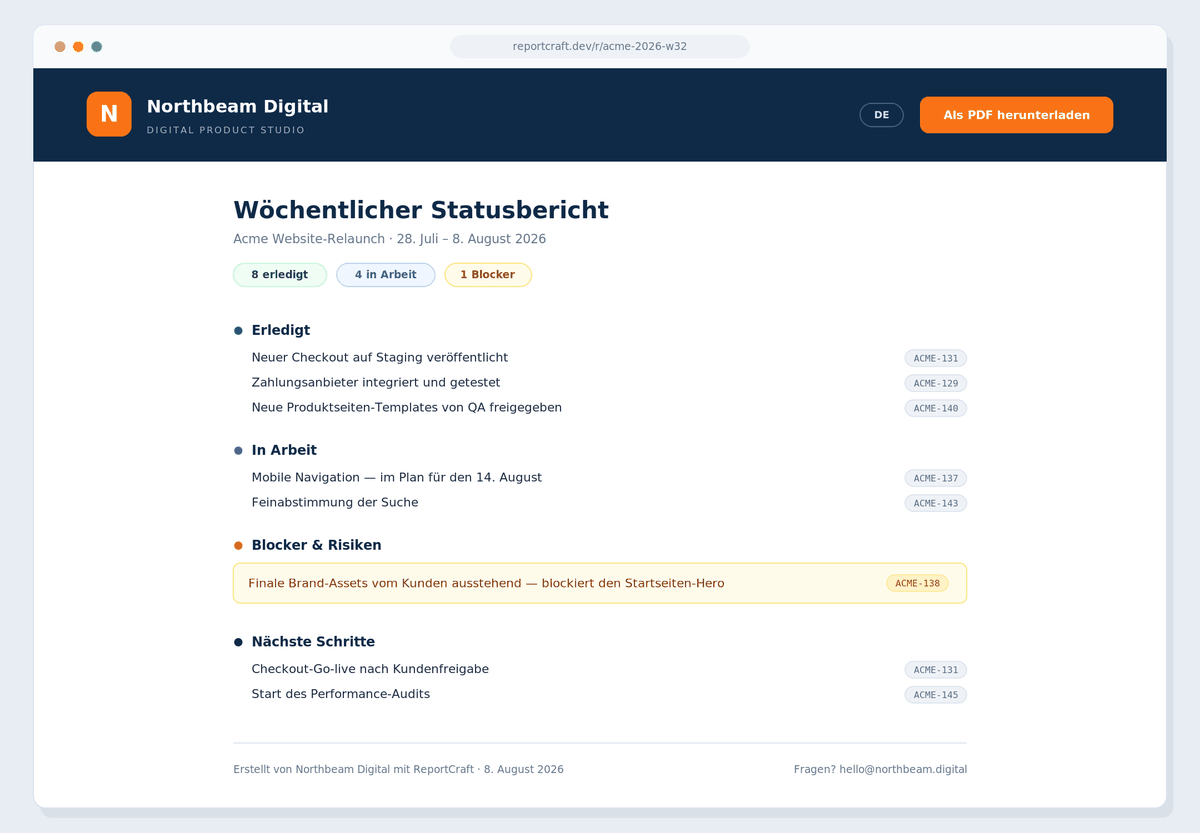
Task: Click the 'In Arbeit' section heading
Action: pyautogui.click(x=284, y=450)
